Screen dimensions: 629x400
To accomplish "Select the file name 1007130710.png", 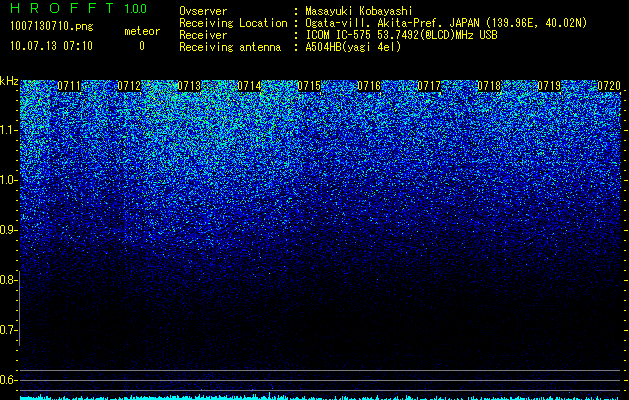I will [x=51, y=26].
